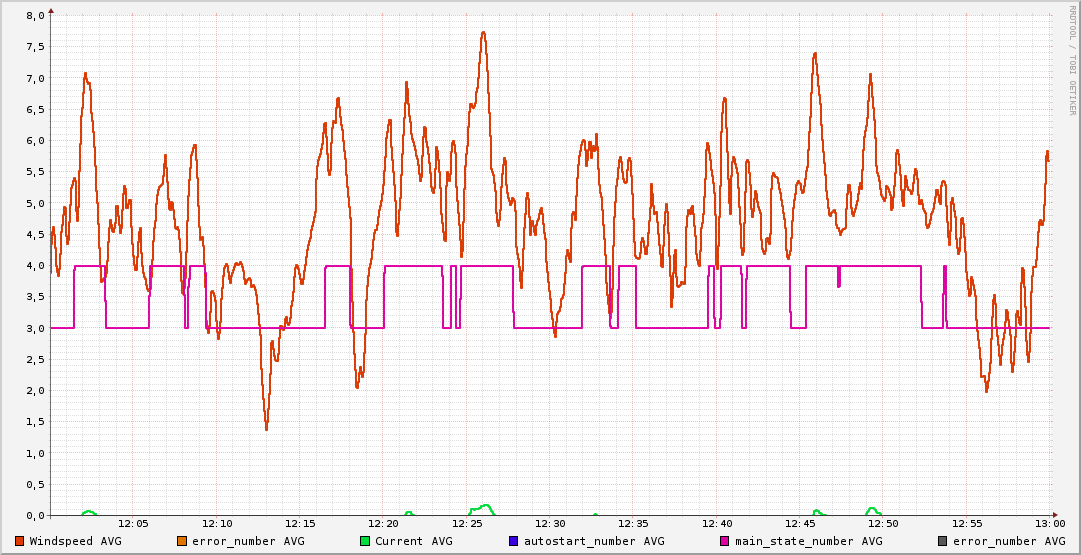
Task: Click the orange error_number legend swatch
Action: [181, 541]
